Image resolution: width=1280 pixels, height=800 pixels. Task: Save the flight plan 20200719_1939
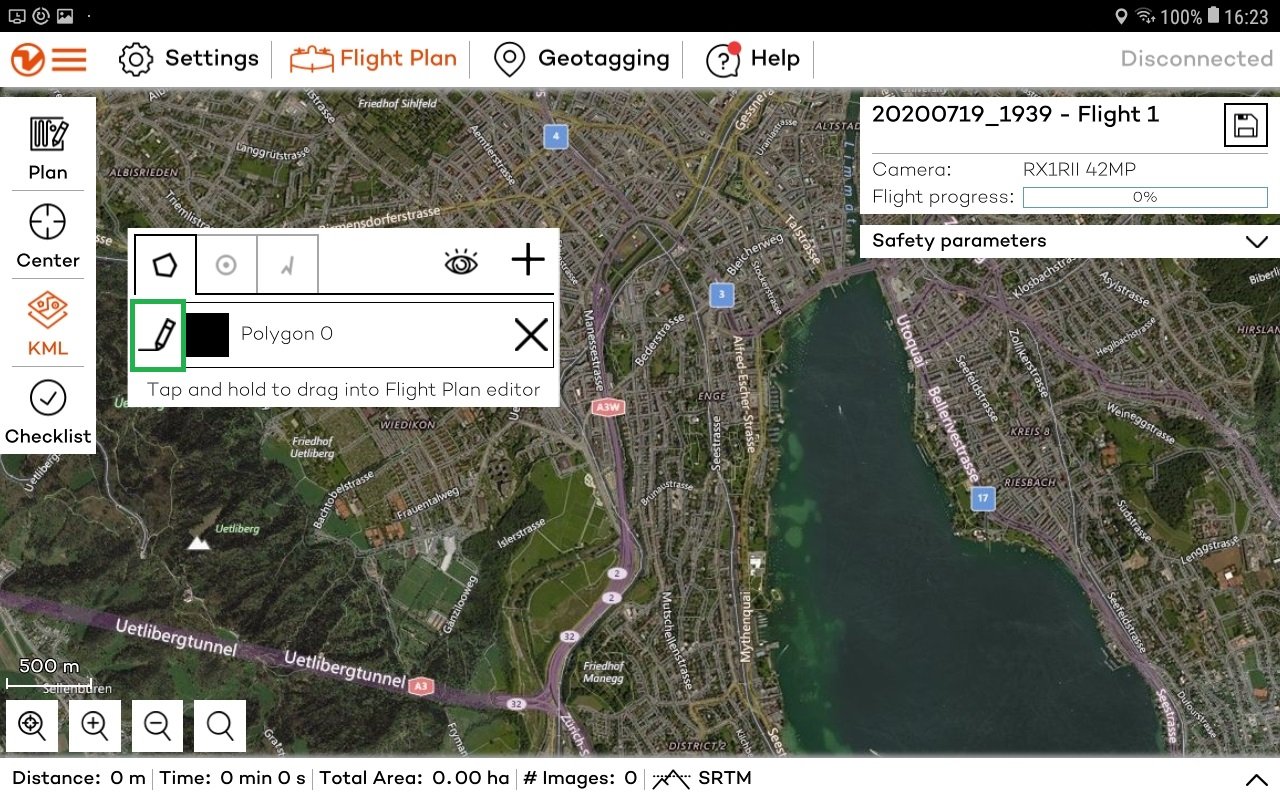[x=1245, y=124]
